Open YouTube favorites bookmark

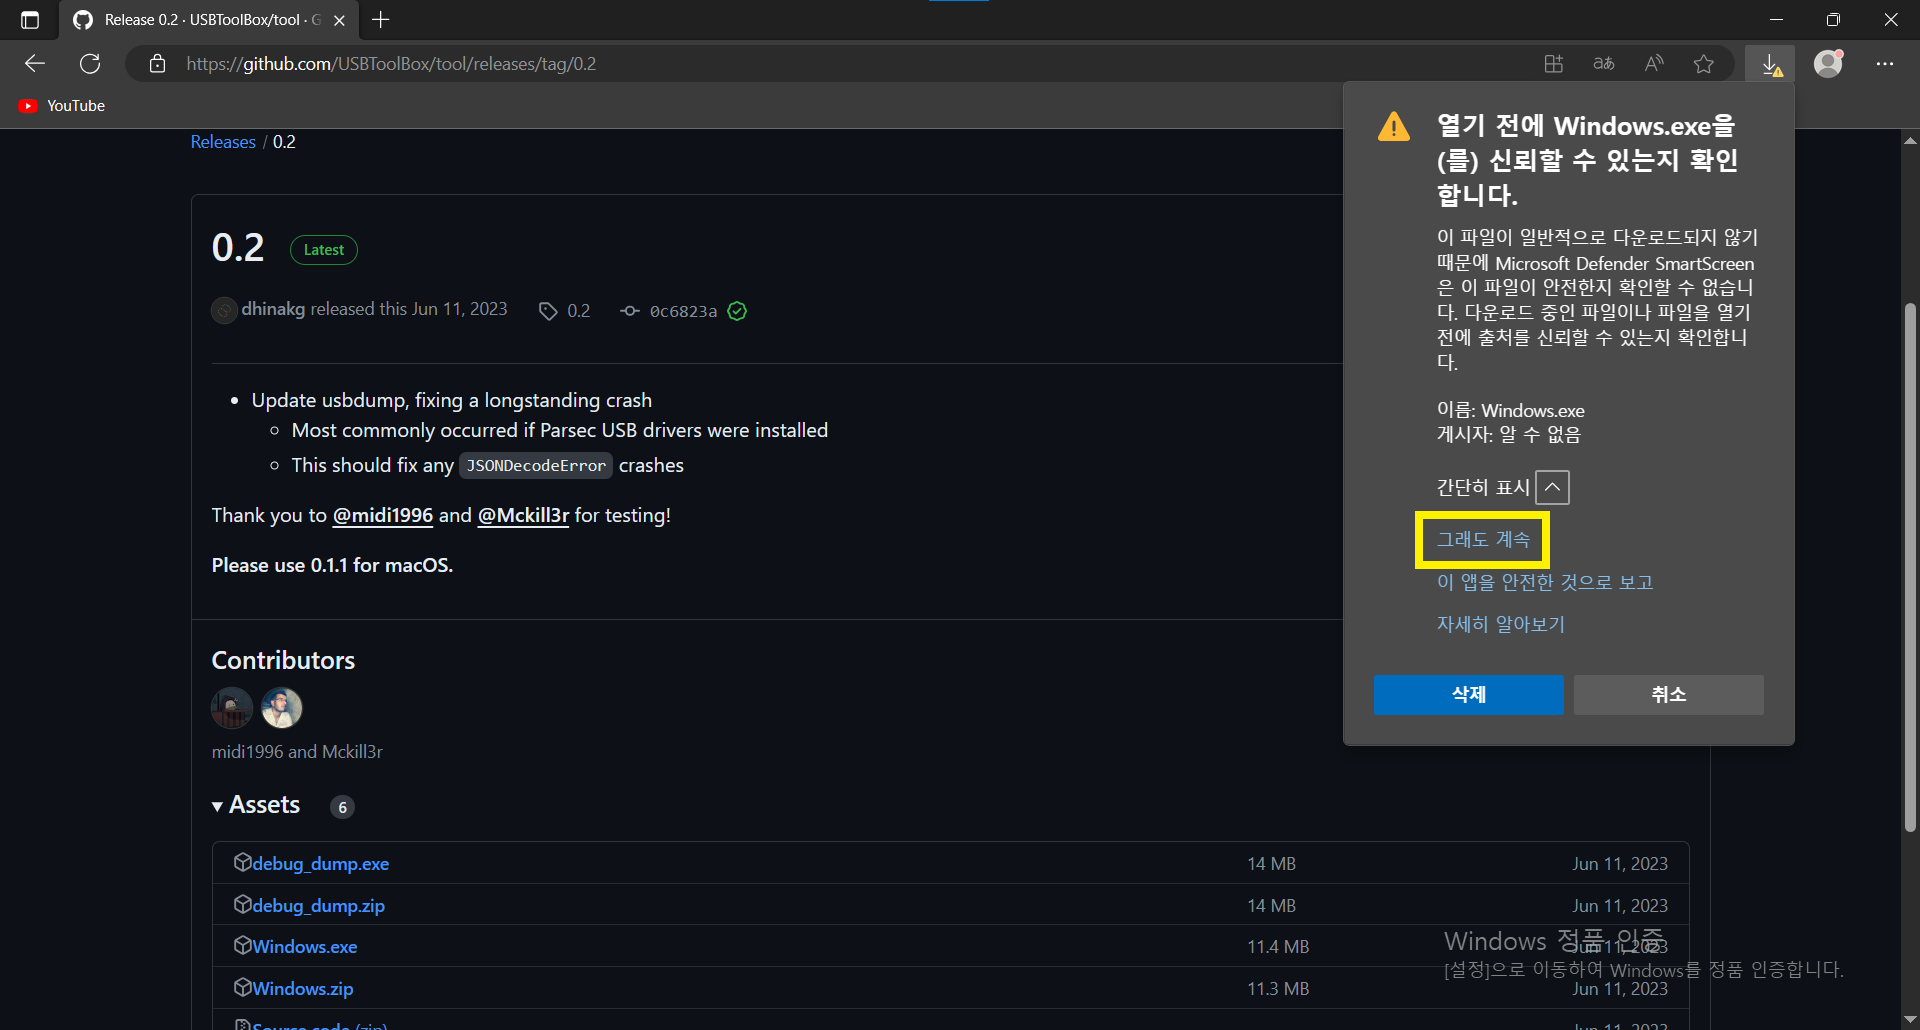pyautogui.click(x=62, y=106)
